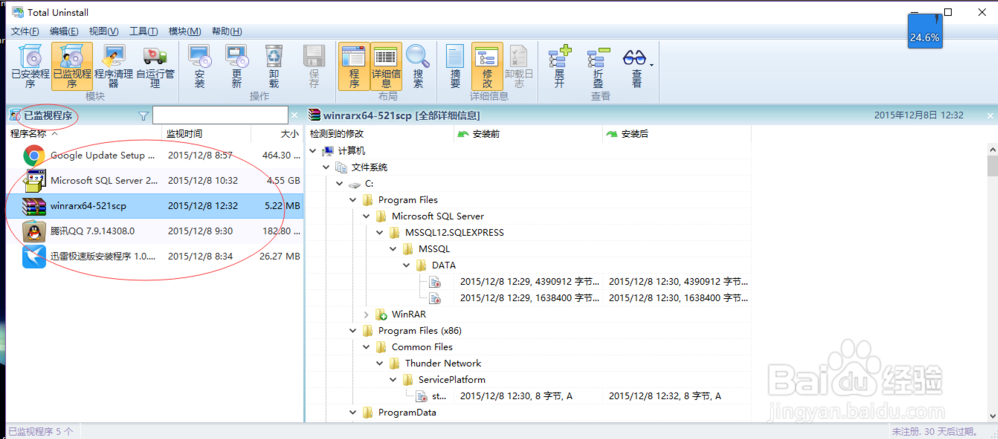Image resolution: width=998 pixels, height=439 pixels.
Task: Click the filter funnel icon
Action: click(143, 116)
